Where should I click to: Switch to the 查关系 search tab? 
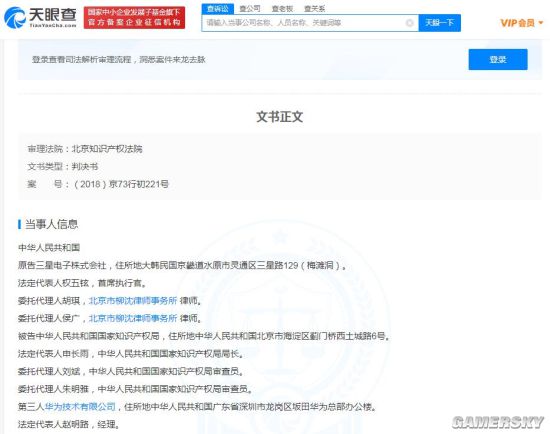pos(315,9)
